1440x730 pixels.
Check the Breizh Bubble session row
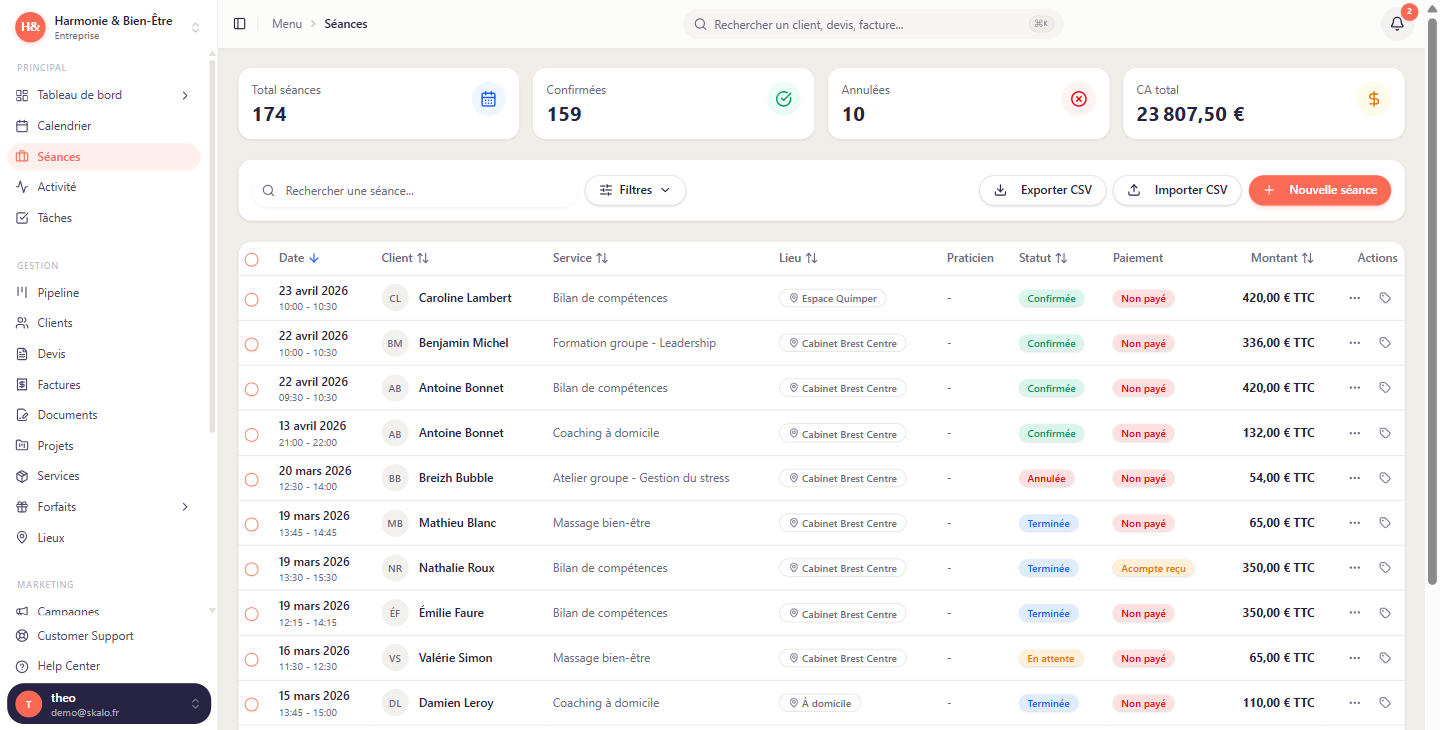[x=252, y=479]
